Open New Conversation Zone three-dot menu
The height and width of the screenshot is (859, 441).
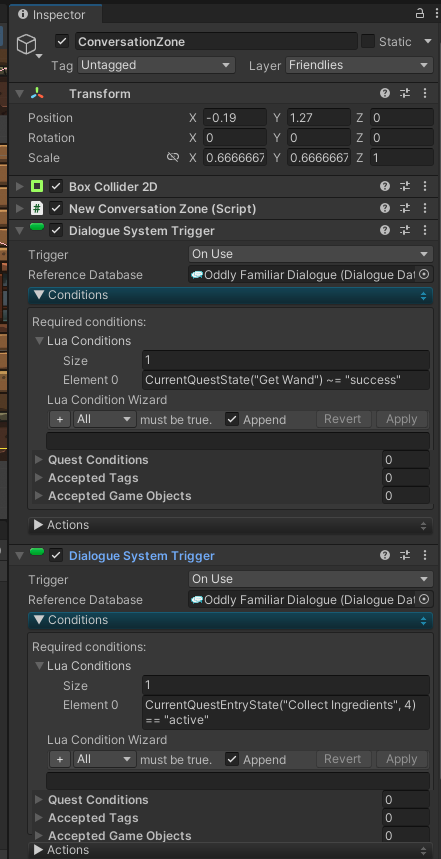[x=425, y=209]
